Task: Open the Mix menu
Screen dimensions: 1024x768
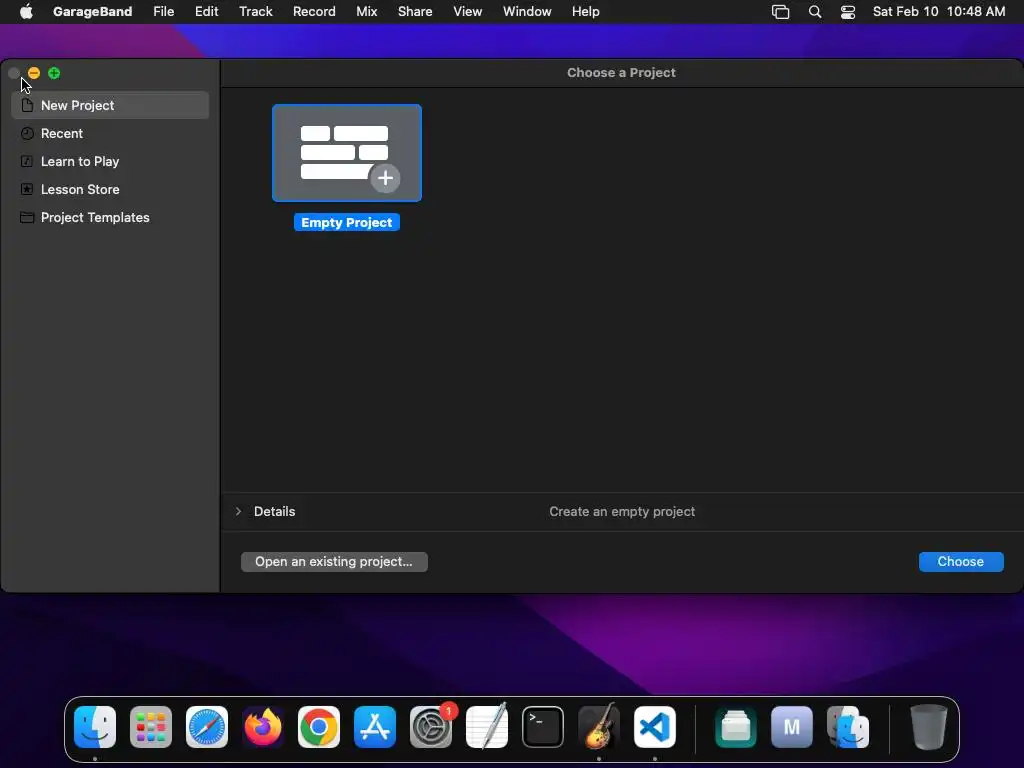Action: pyautogui.click(x=366, y=12)
